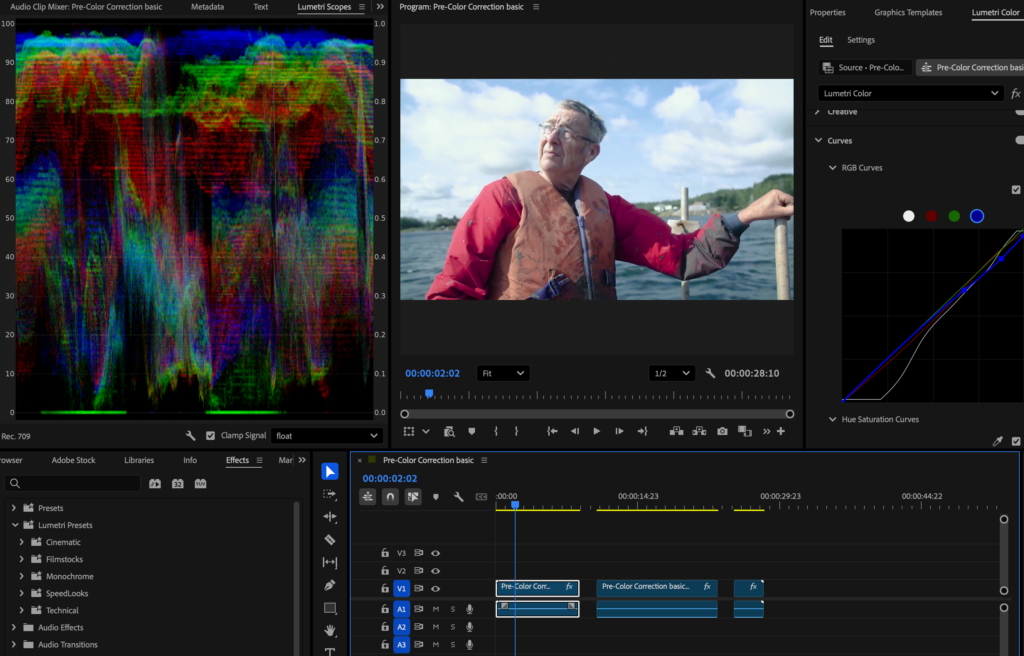Open the Fit zoom level dropdown
1024x656 pixels.
pos(502,373)
